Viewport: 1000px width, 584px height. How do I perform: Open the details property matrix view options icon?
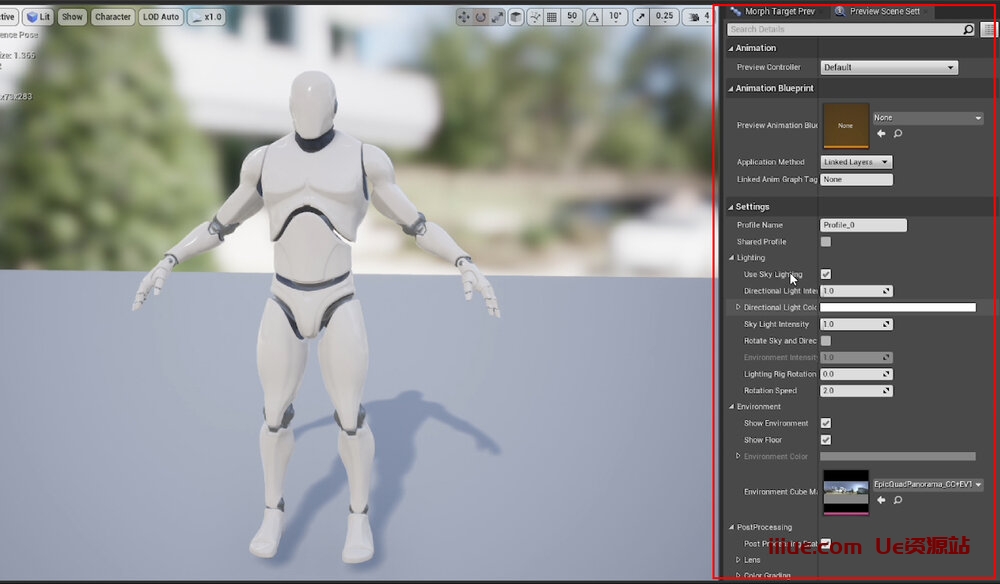(988, 30)
